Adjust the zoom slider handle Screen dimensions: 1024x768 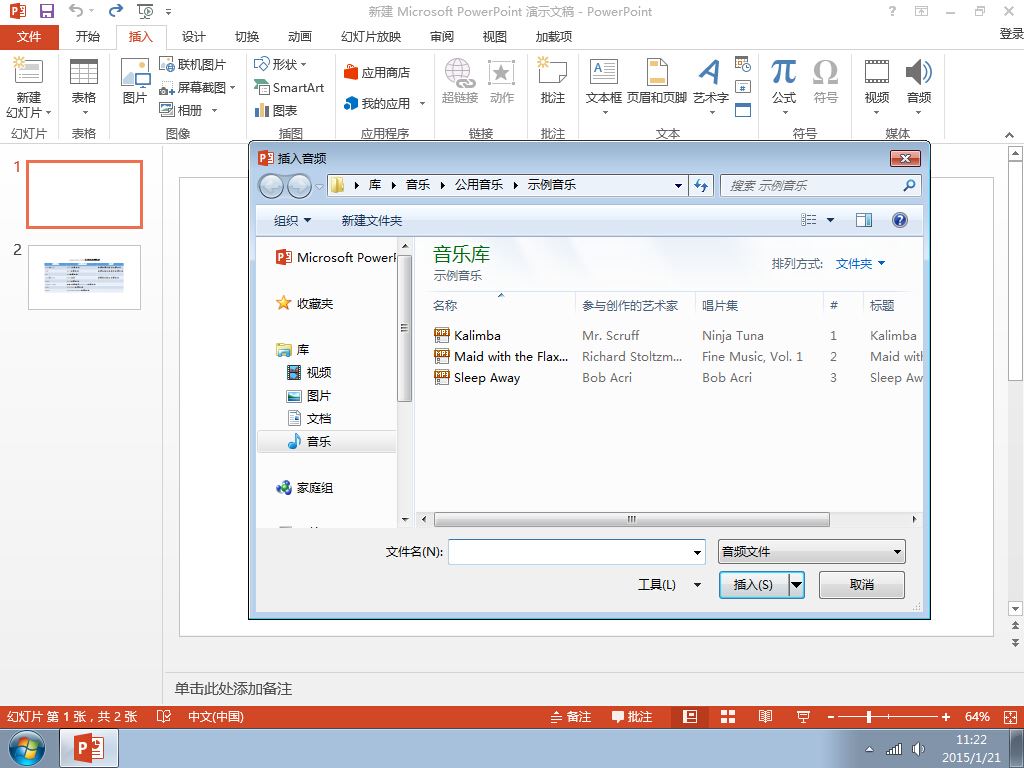click(x=869, y=717)
